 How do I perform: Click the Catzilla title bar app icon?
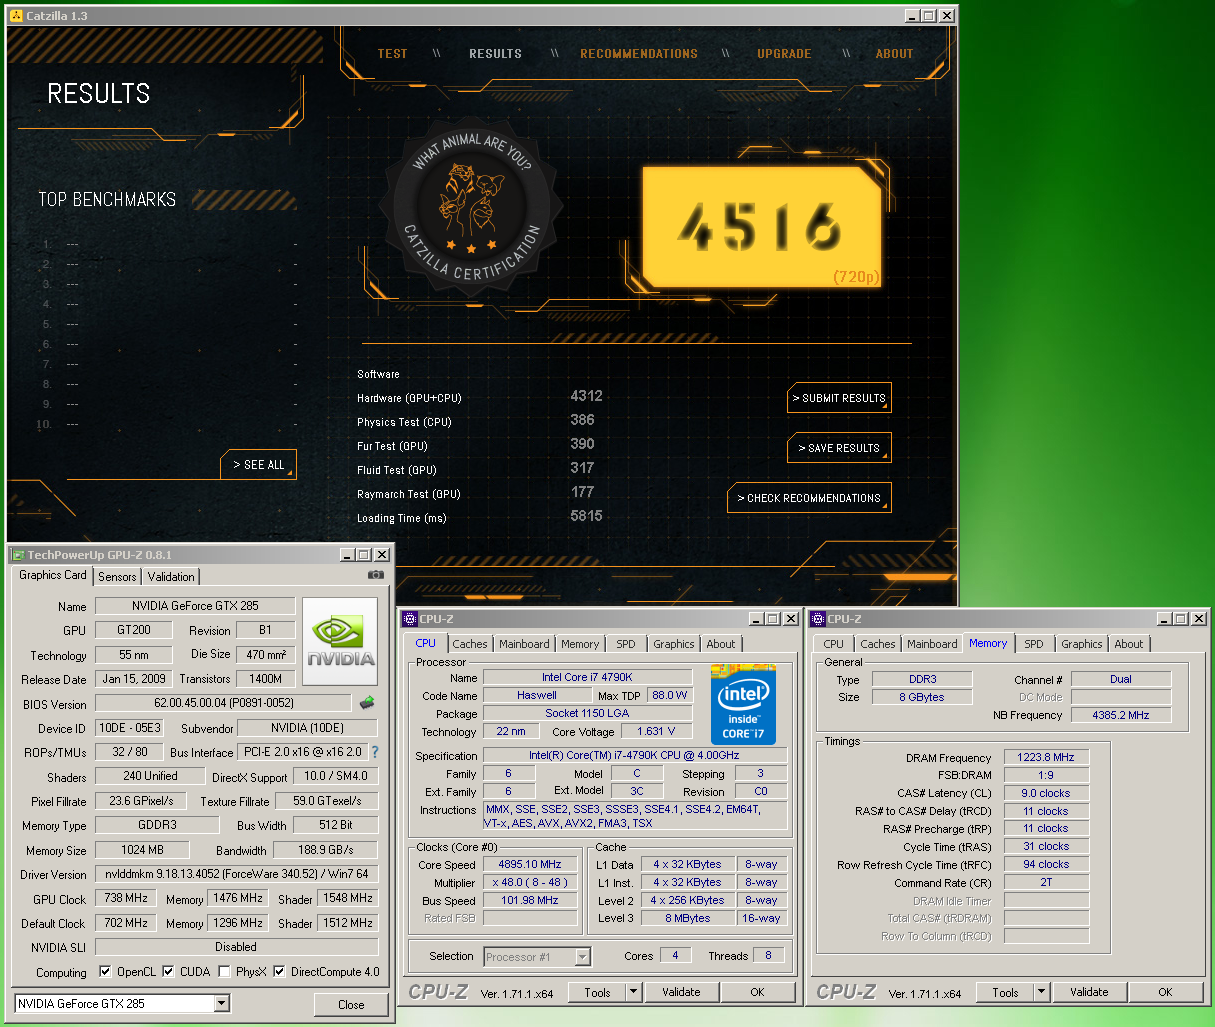pyautogui.click(x=16, y=16)
